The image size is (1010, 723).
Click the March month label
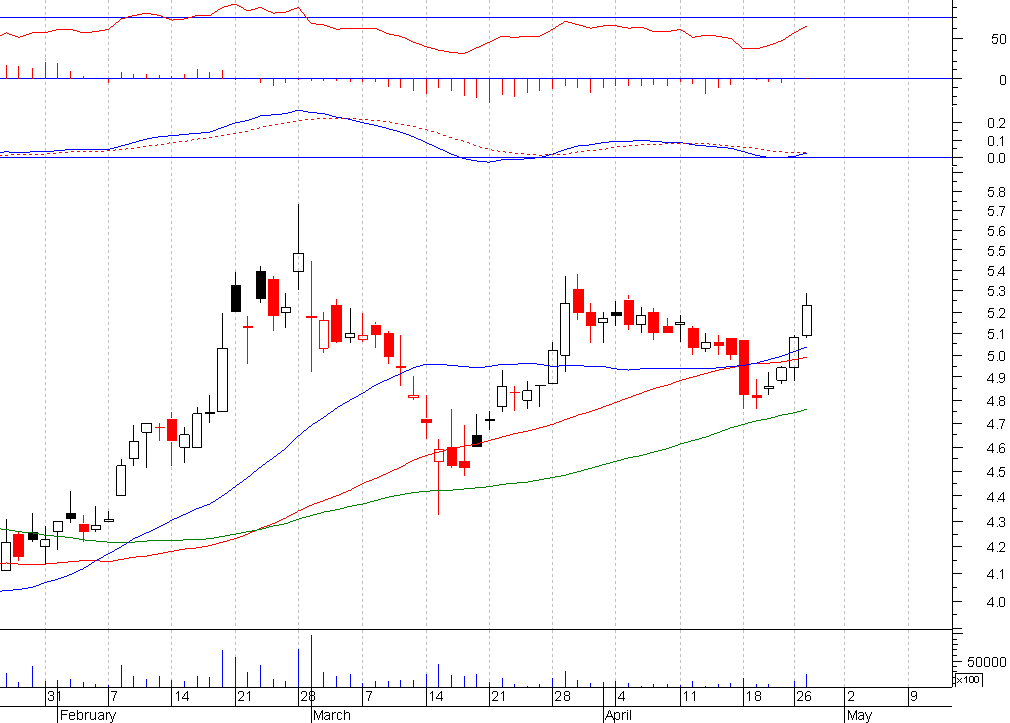[x=331, y=715]
